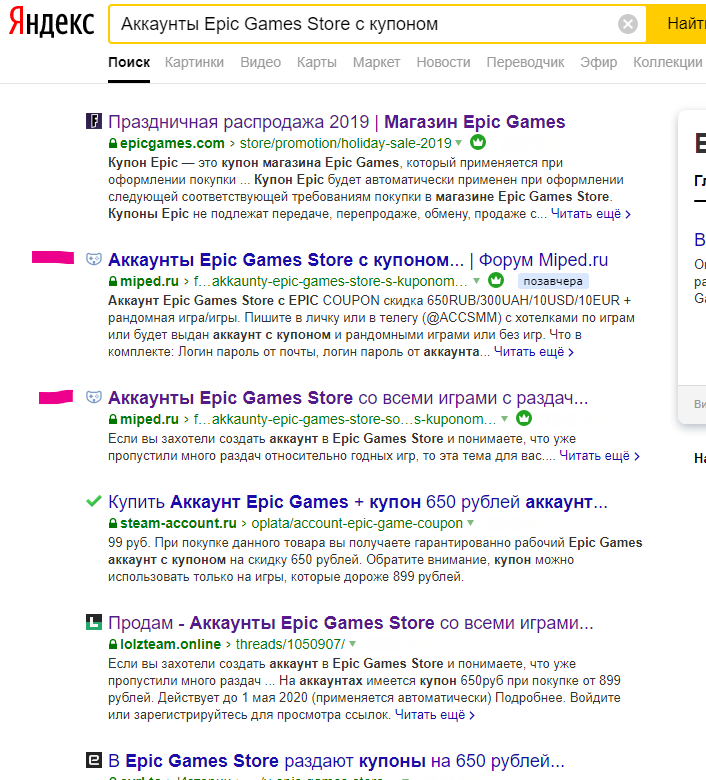Screen dimensions: 706x780
Task: Switch to the Видео tab
Action: click(260, 62)
